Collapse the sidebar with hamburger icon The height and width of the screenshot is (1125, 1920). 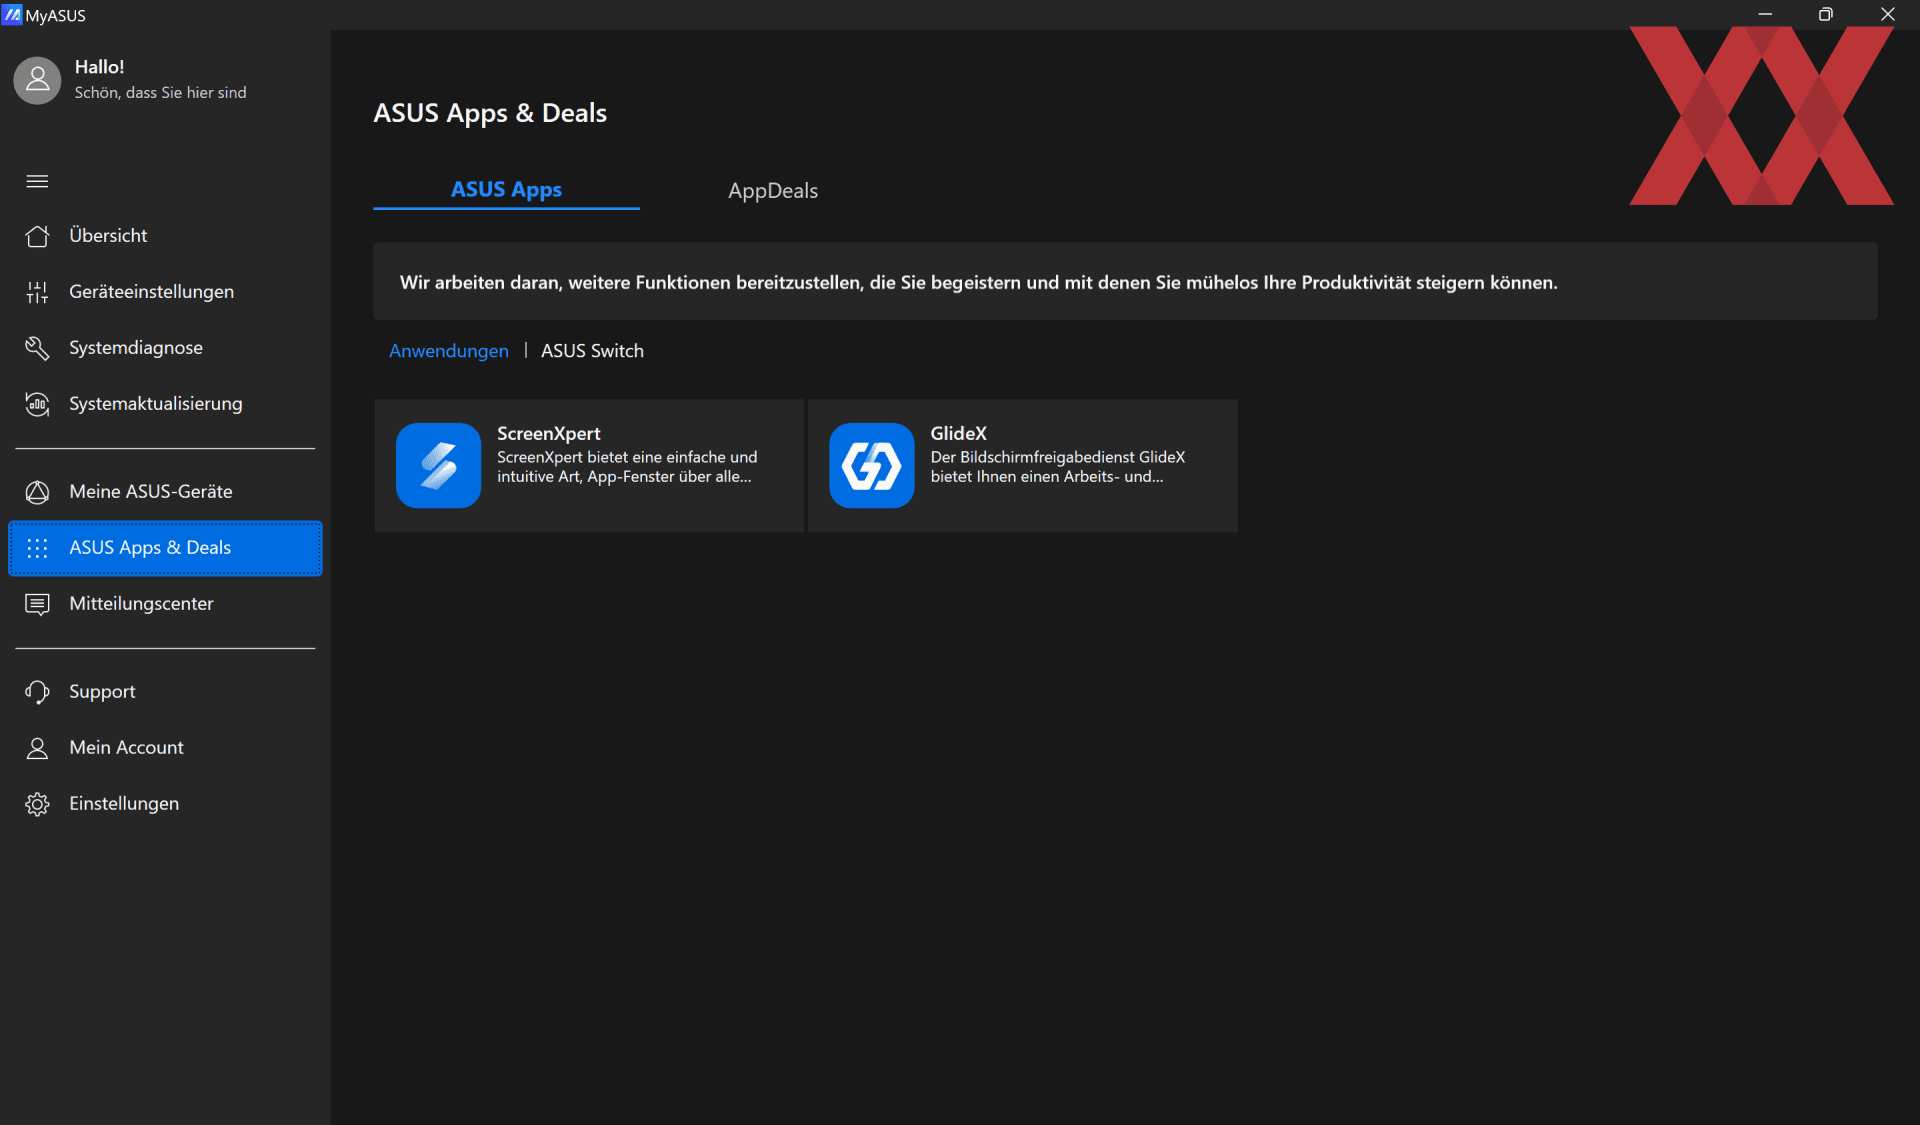[37, 181]
